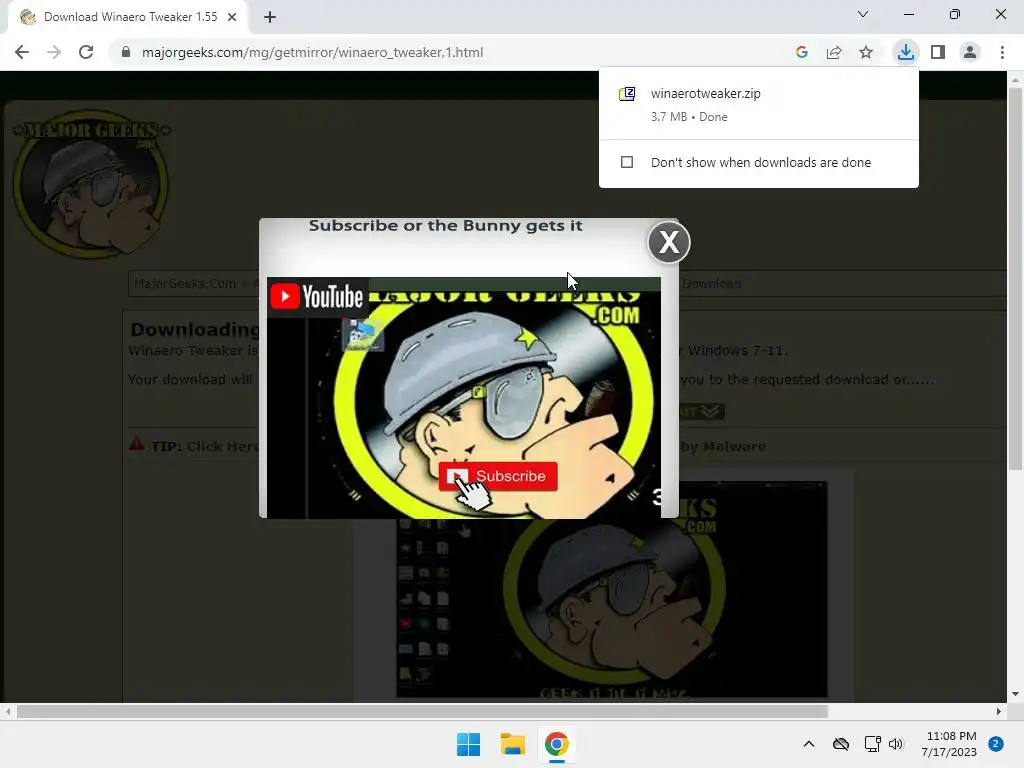
Task: Share this page using the share icon
Action: click(834, 52)
